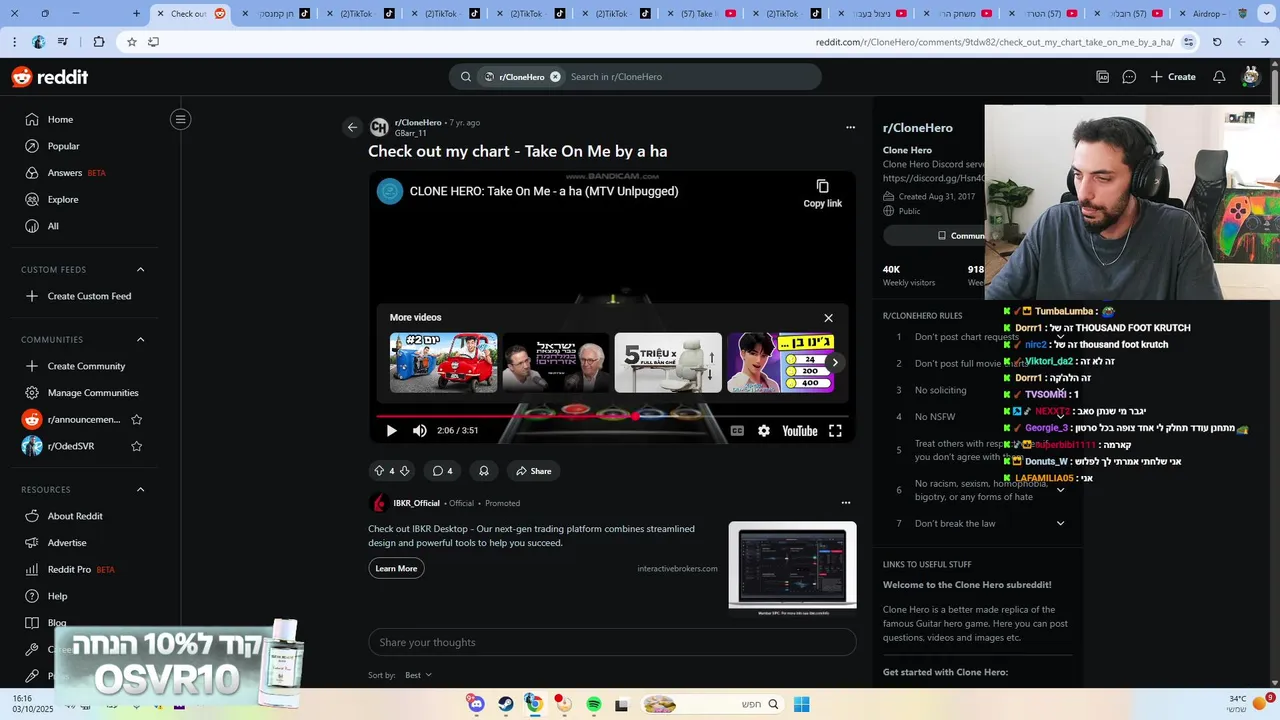Viewport: 1280px width, 720px height.
Task: Open Reddit notifications bell
Action: pos(1219,77)
